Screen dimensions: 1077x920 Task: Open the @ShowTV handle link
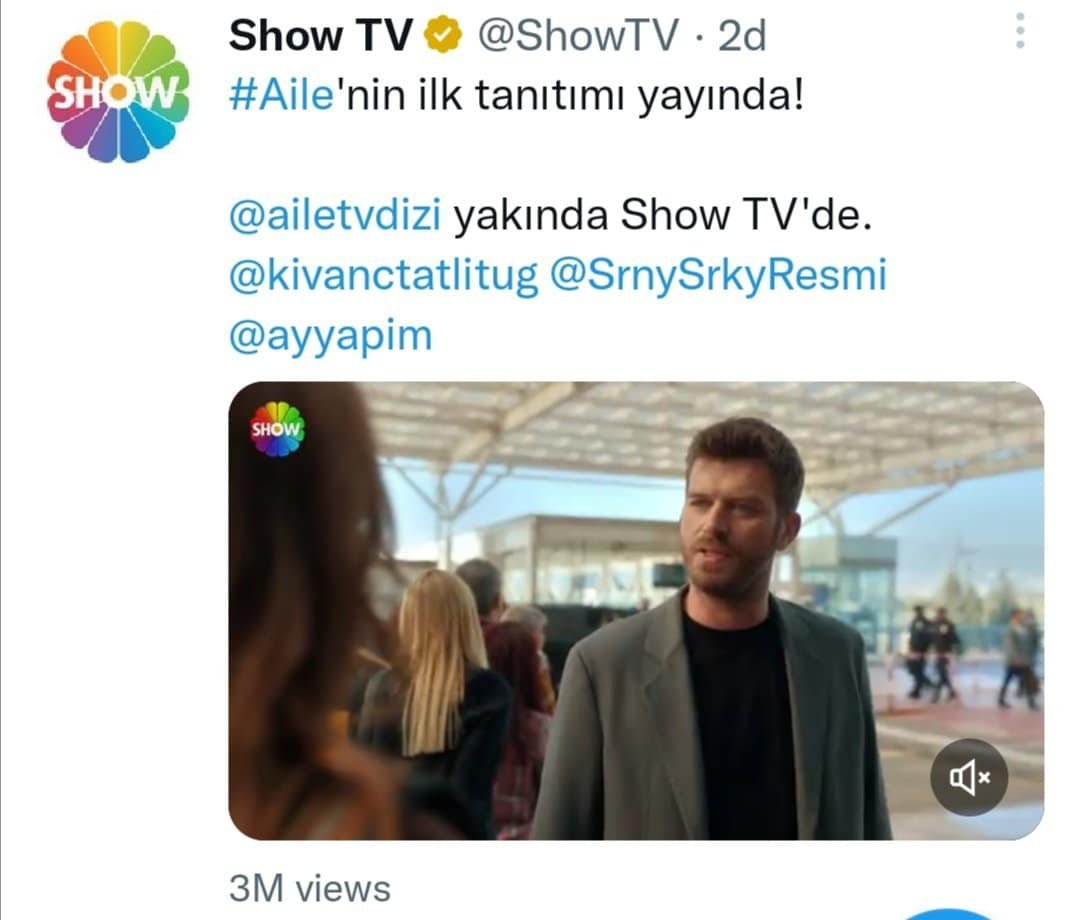coord(578,36)
